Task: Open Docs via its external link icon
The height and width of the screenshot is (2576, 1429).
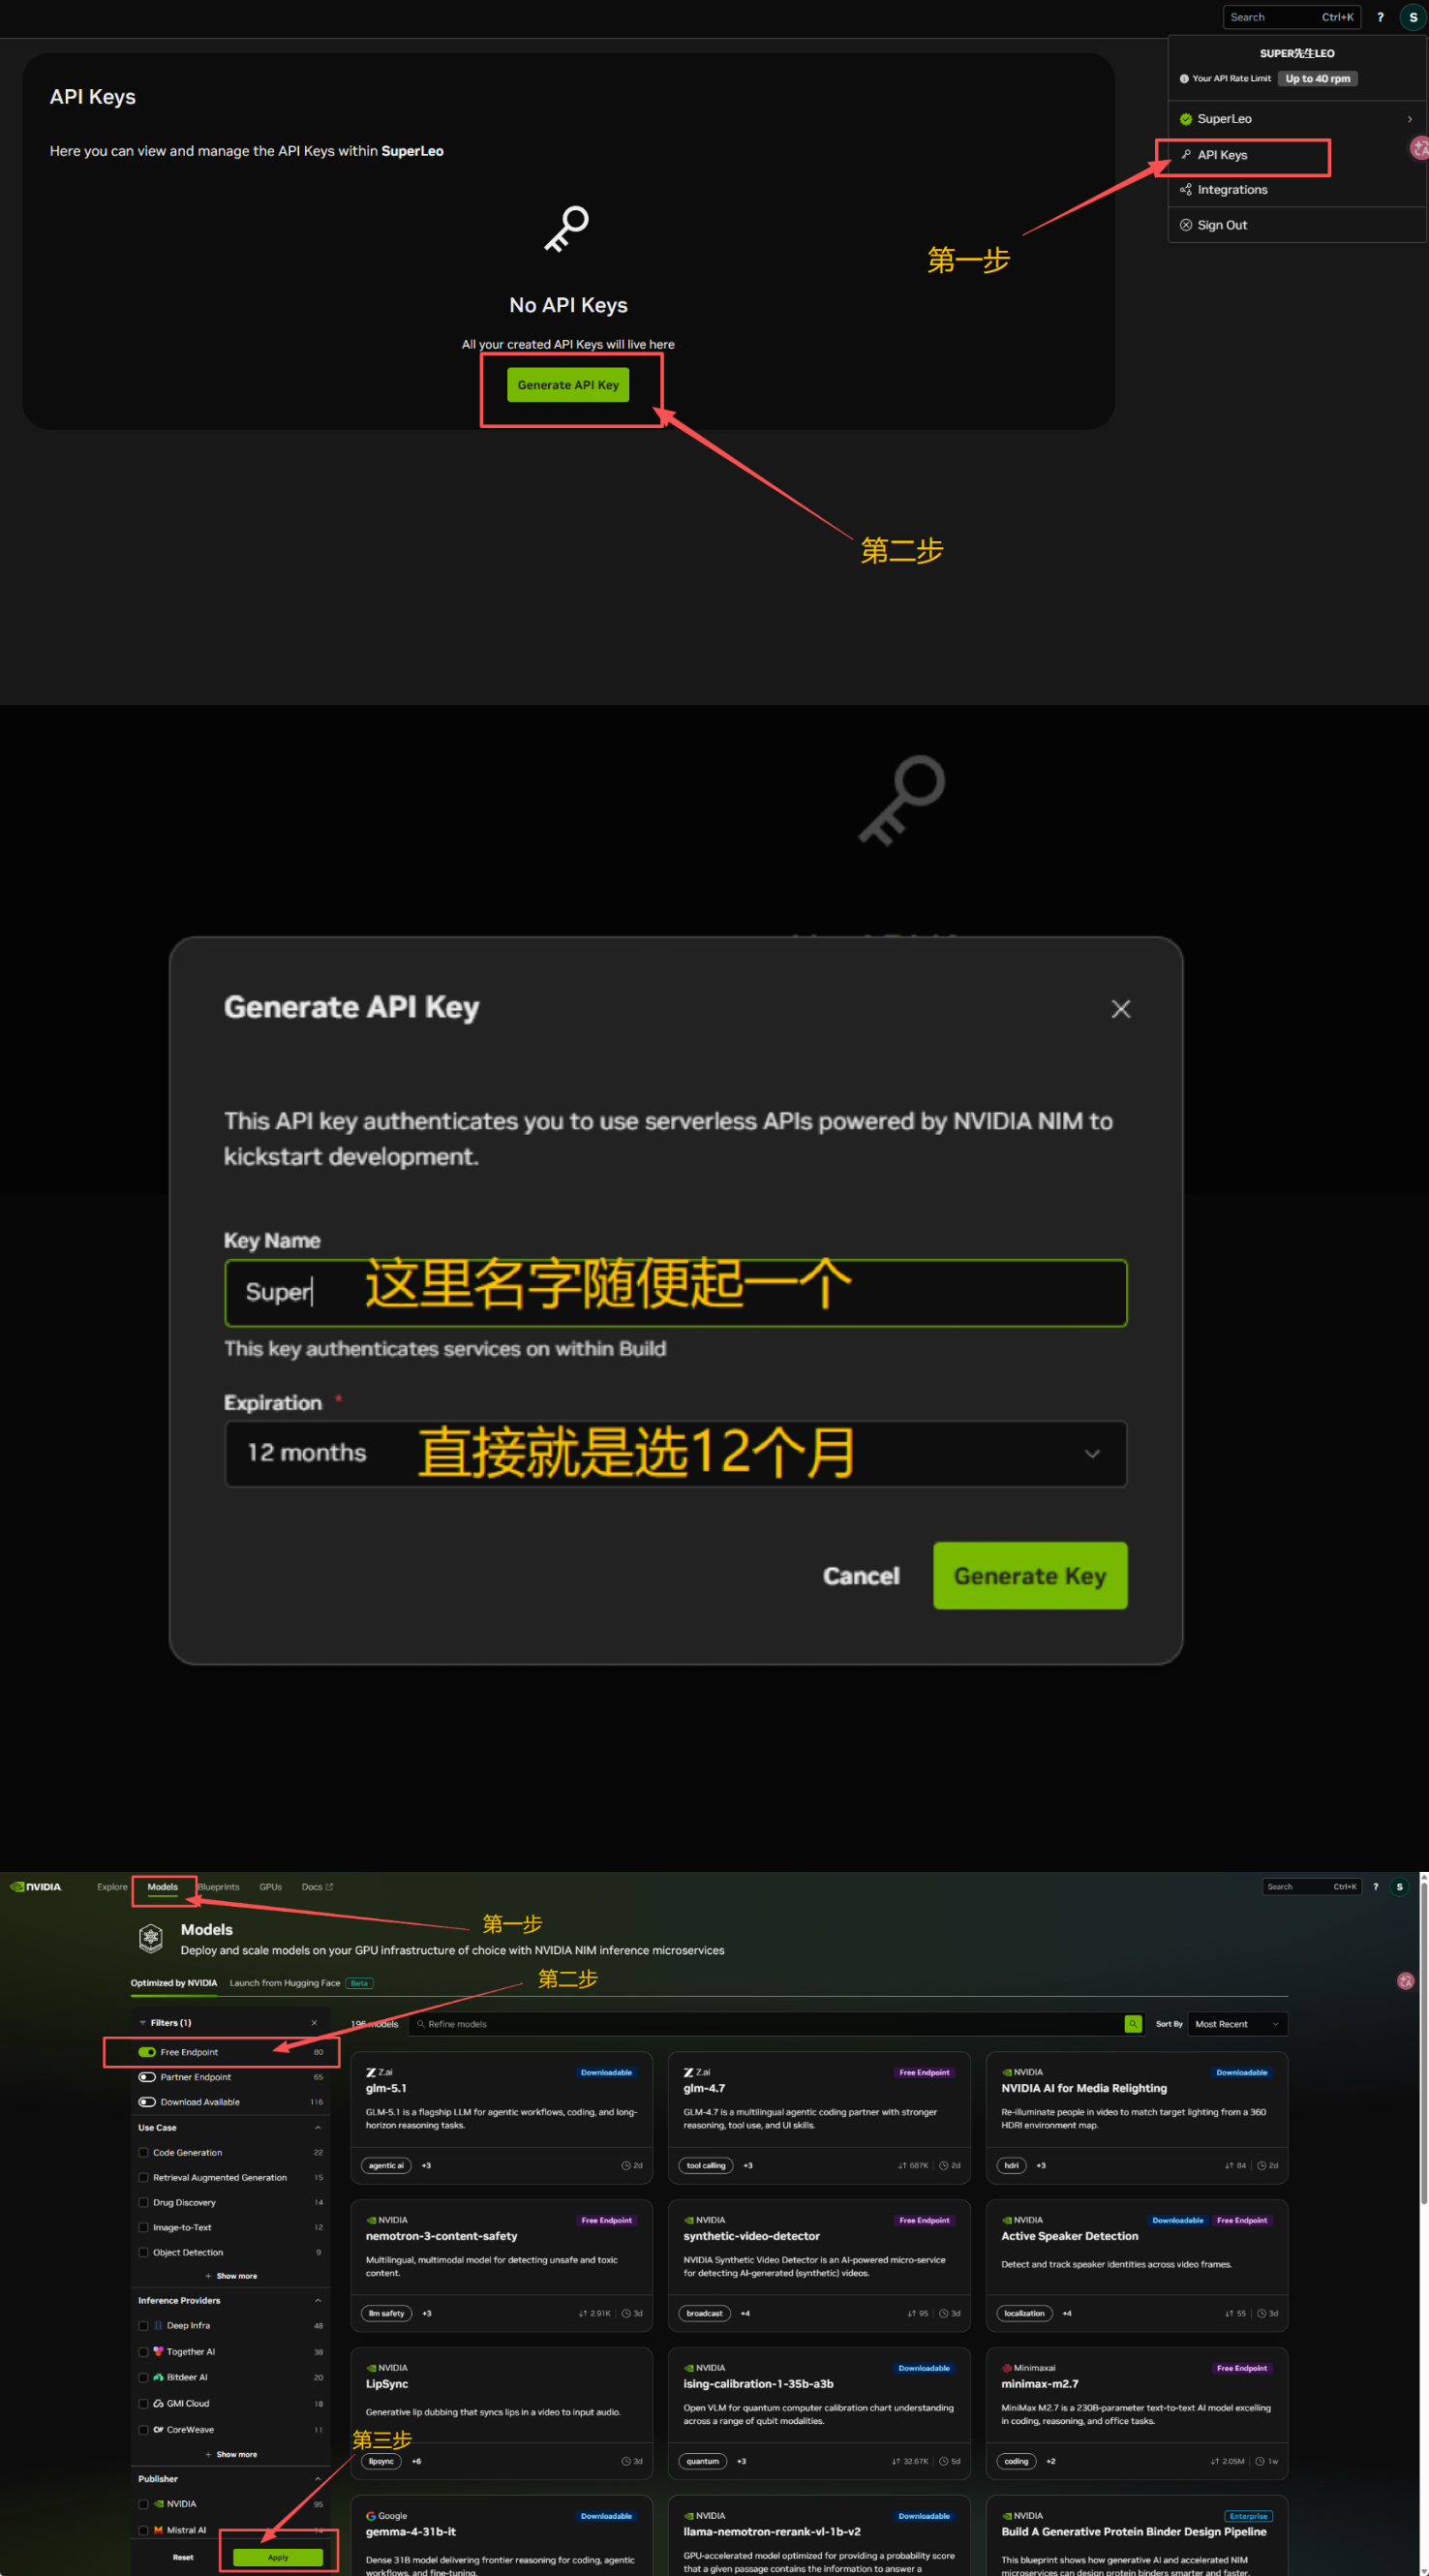Action: click(x=329, y=1887)
